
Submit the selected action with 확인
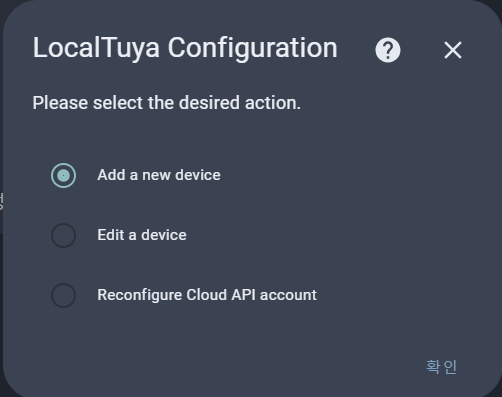pyautogui.click(x=441, y=367)
